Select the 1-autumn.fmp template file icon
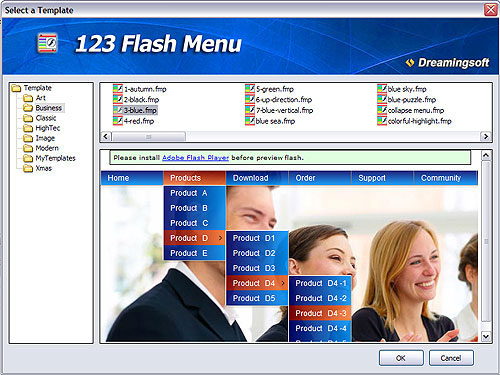 tap(118, 89)
